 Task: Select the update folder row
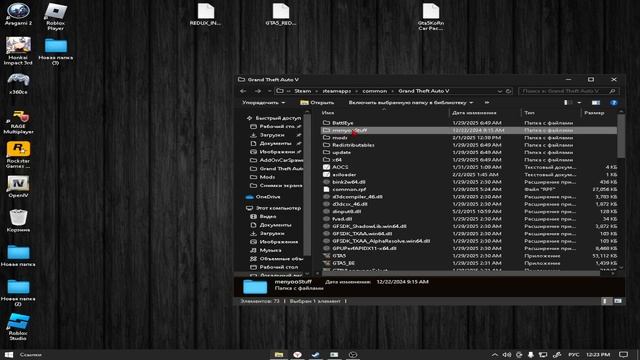coord(469,152)
